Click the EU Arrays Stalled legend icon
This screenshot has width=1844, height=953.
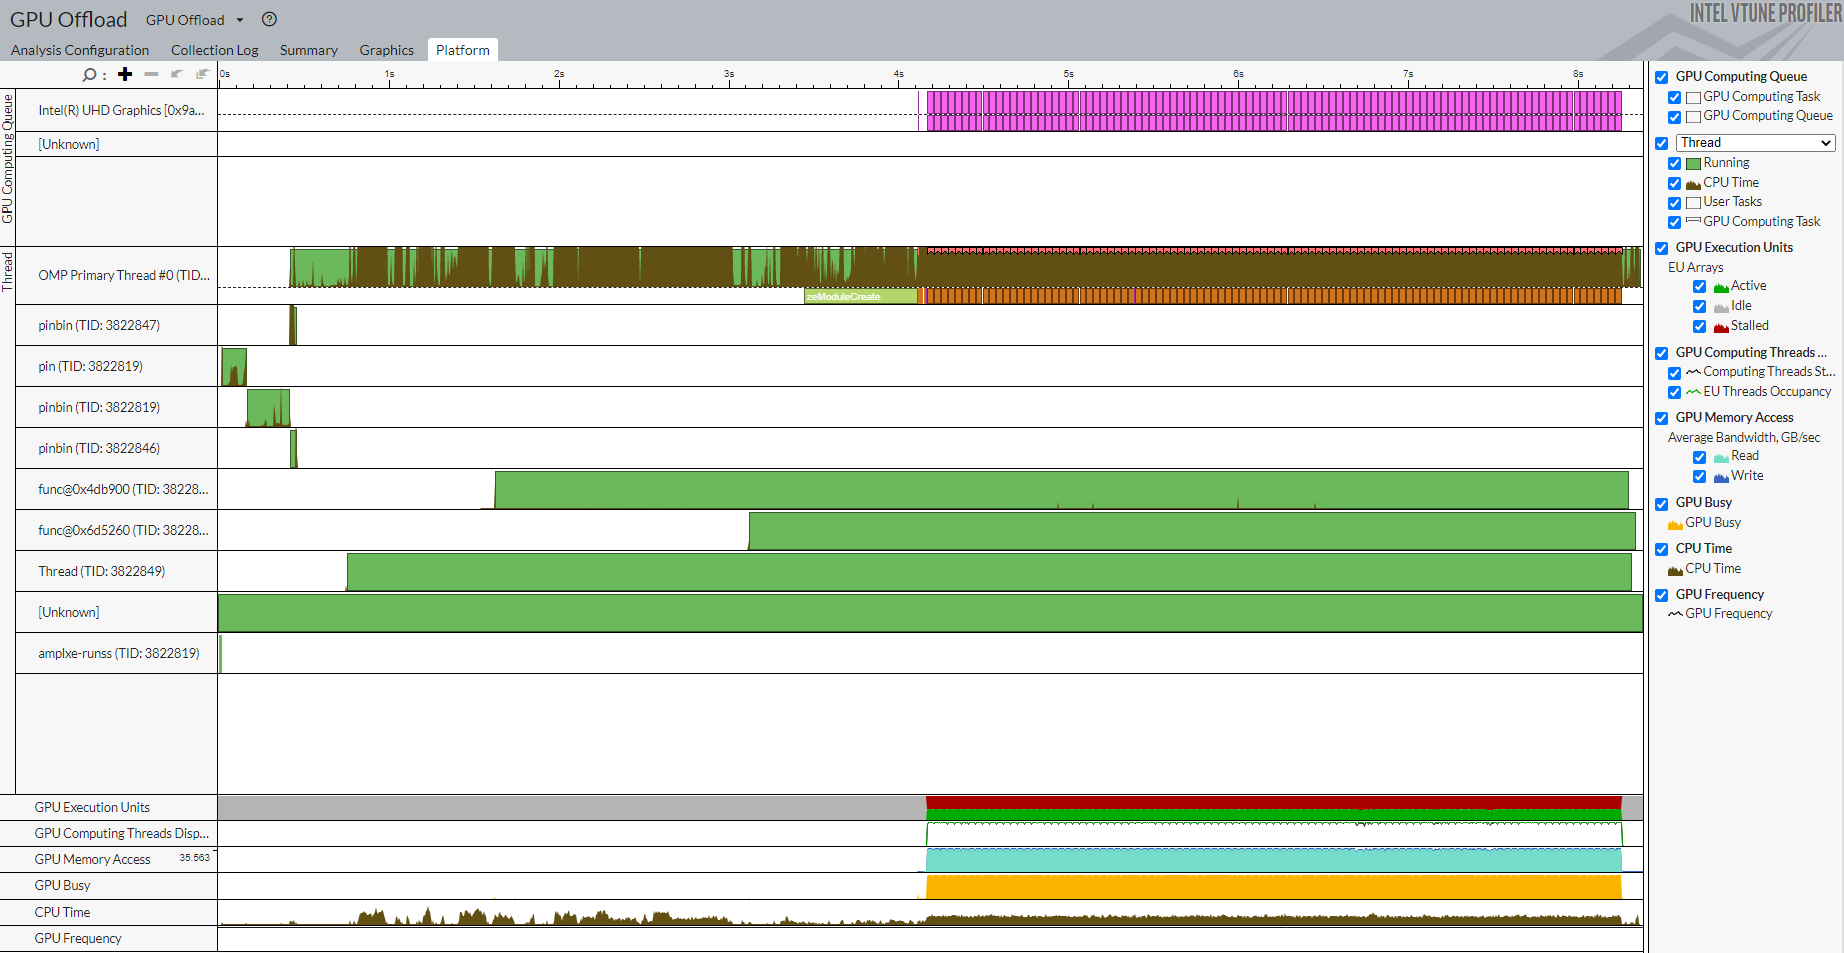1721,327
